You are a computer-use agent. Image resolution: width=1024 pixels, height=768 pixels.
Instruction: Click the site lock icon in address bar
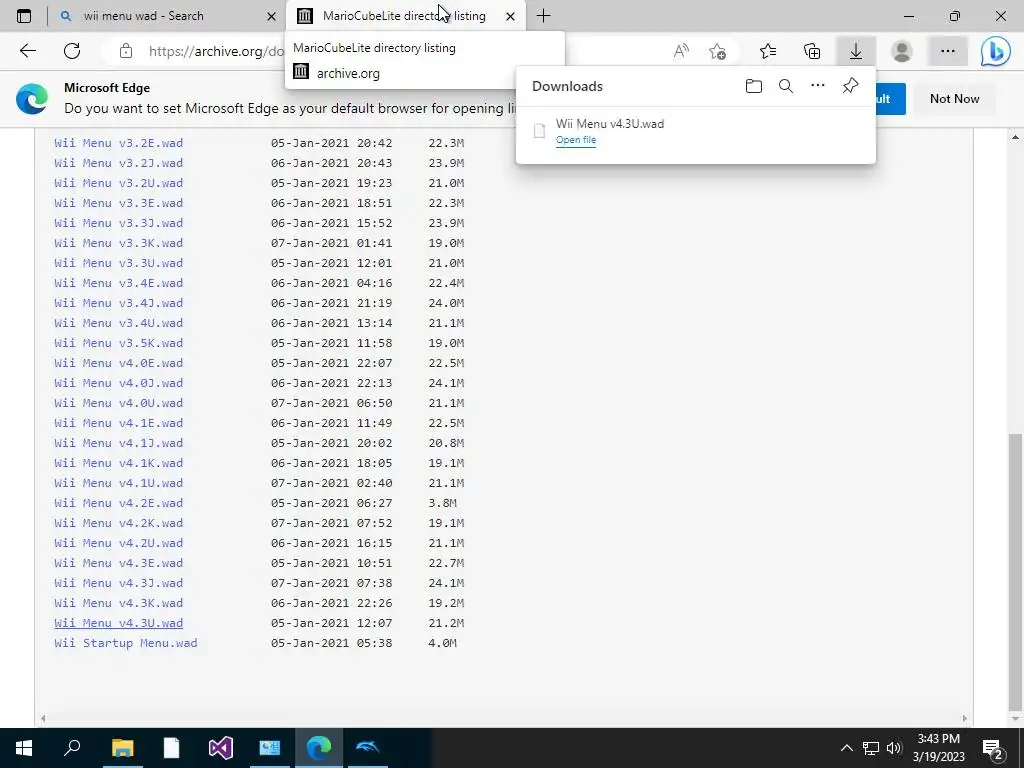click(x=126, y=51)
